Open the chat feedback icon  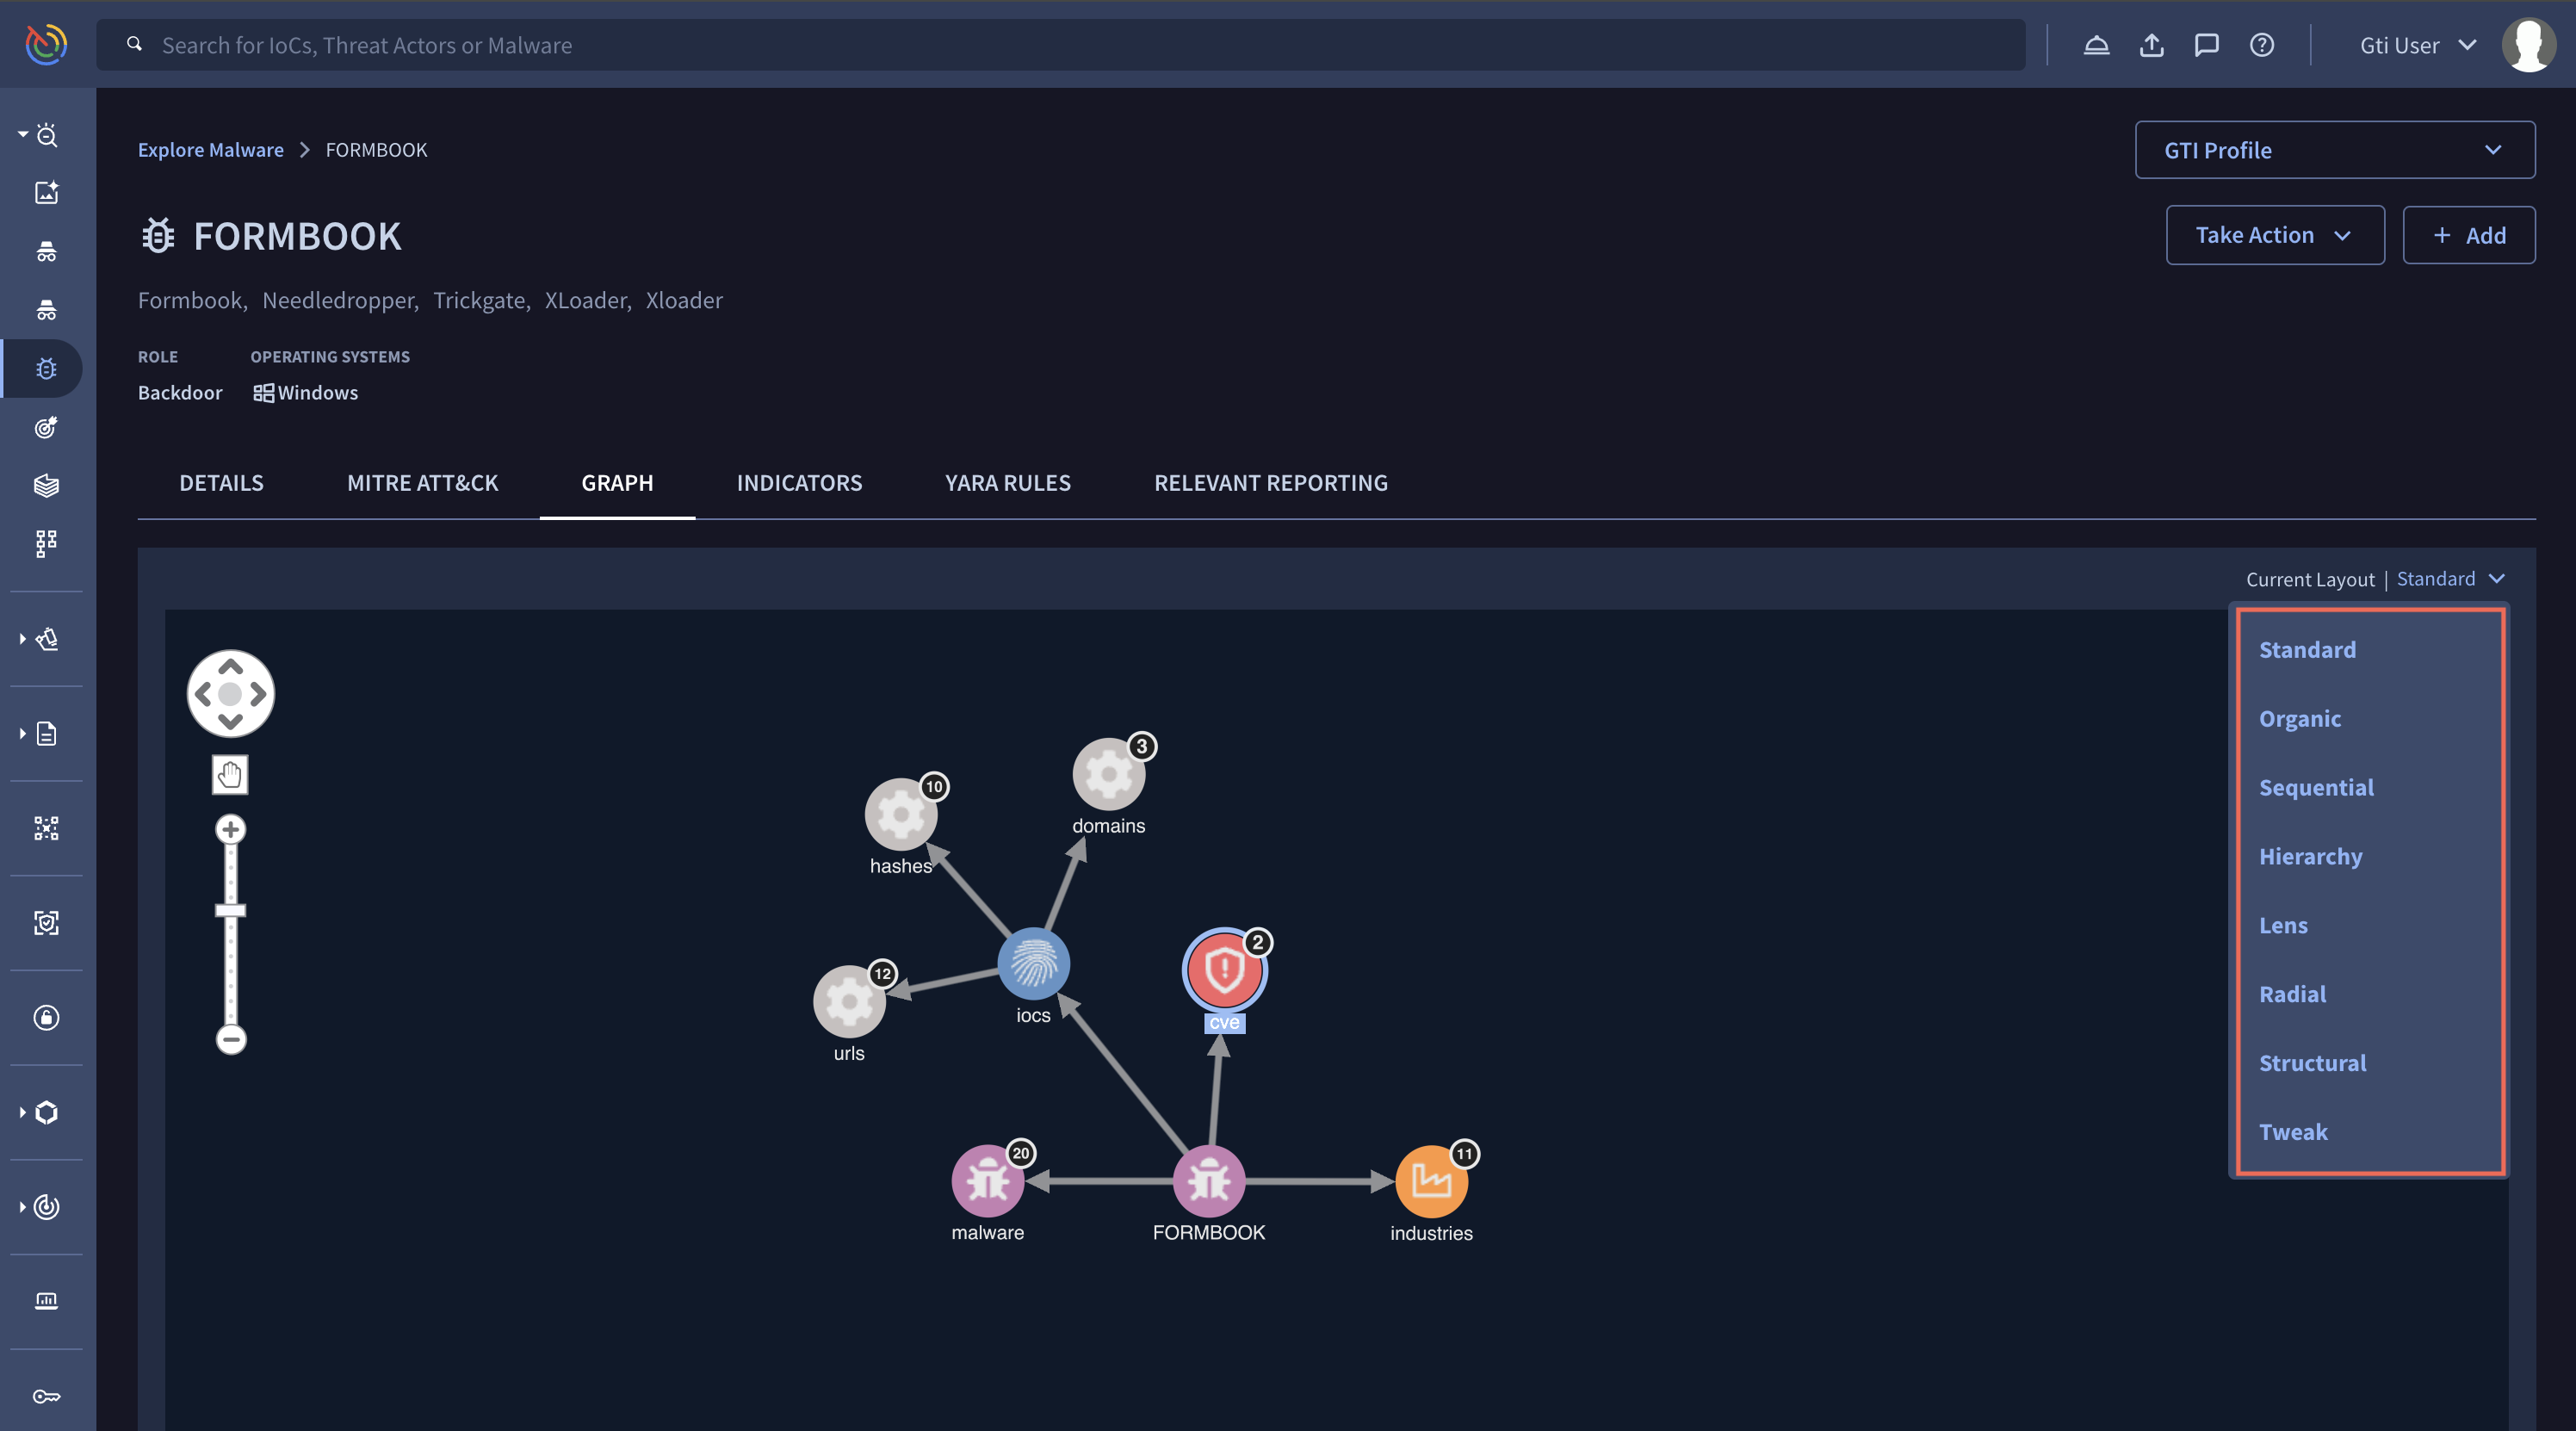click(2206, 45)
